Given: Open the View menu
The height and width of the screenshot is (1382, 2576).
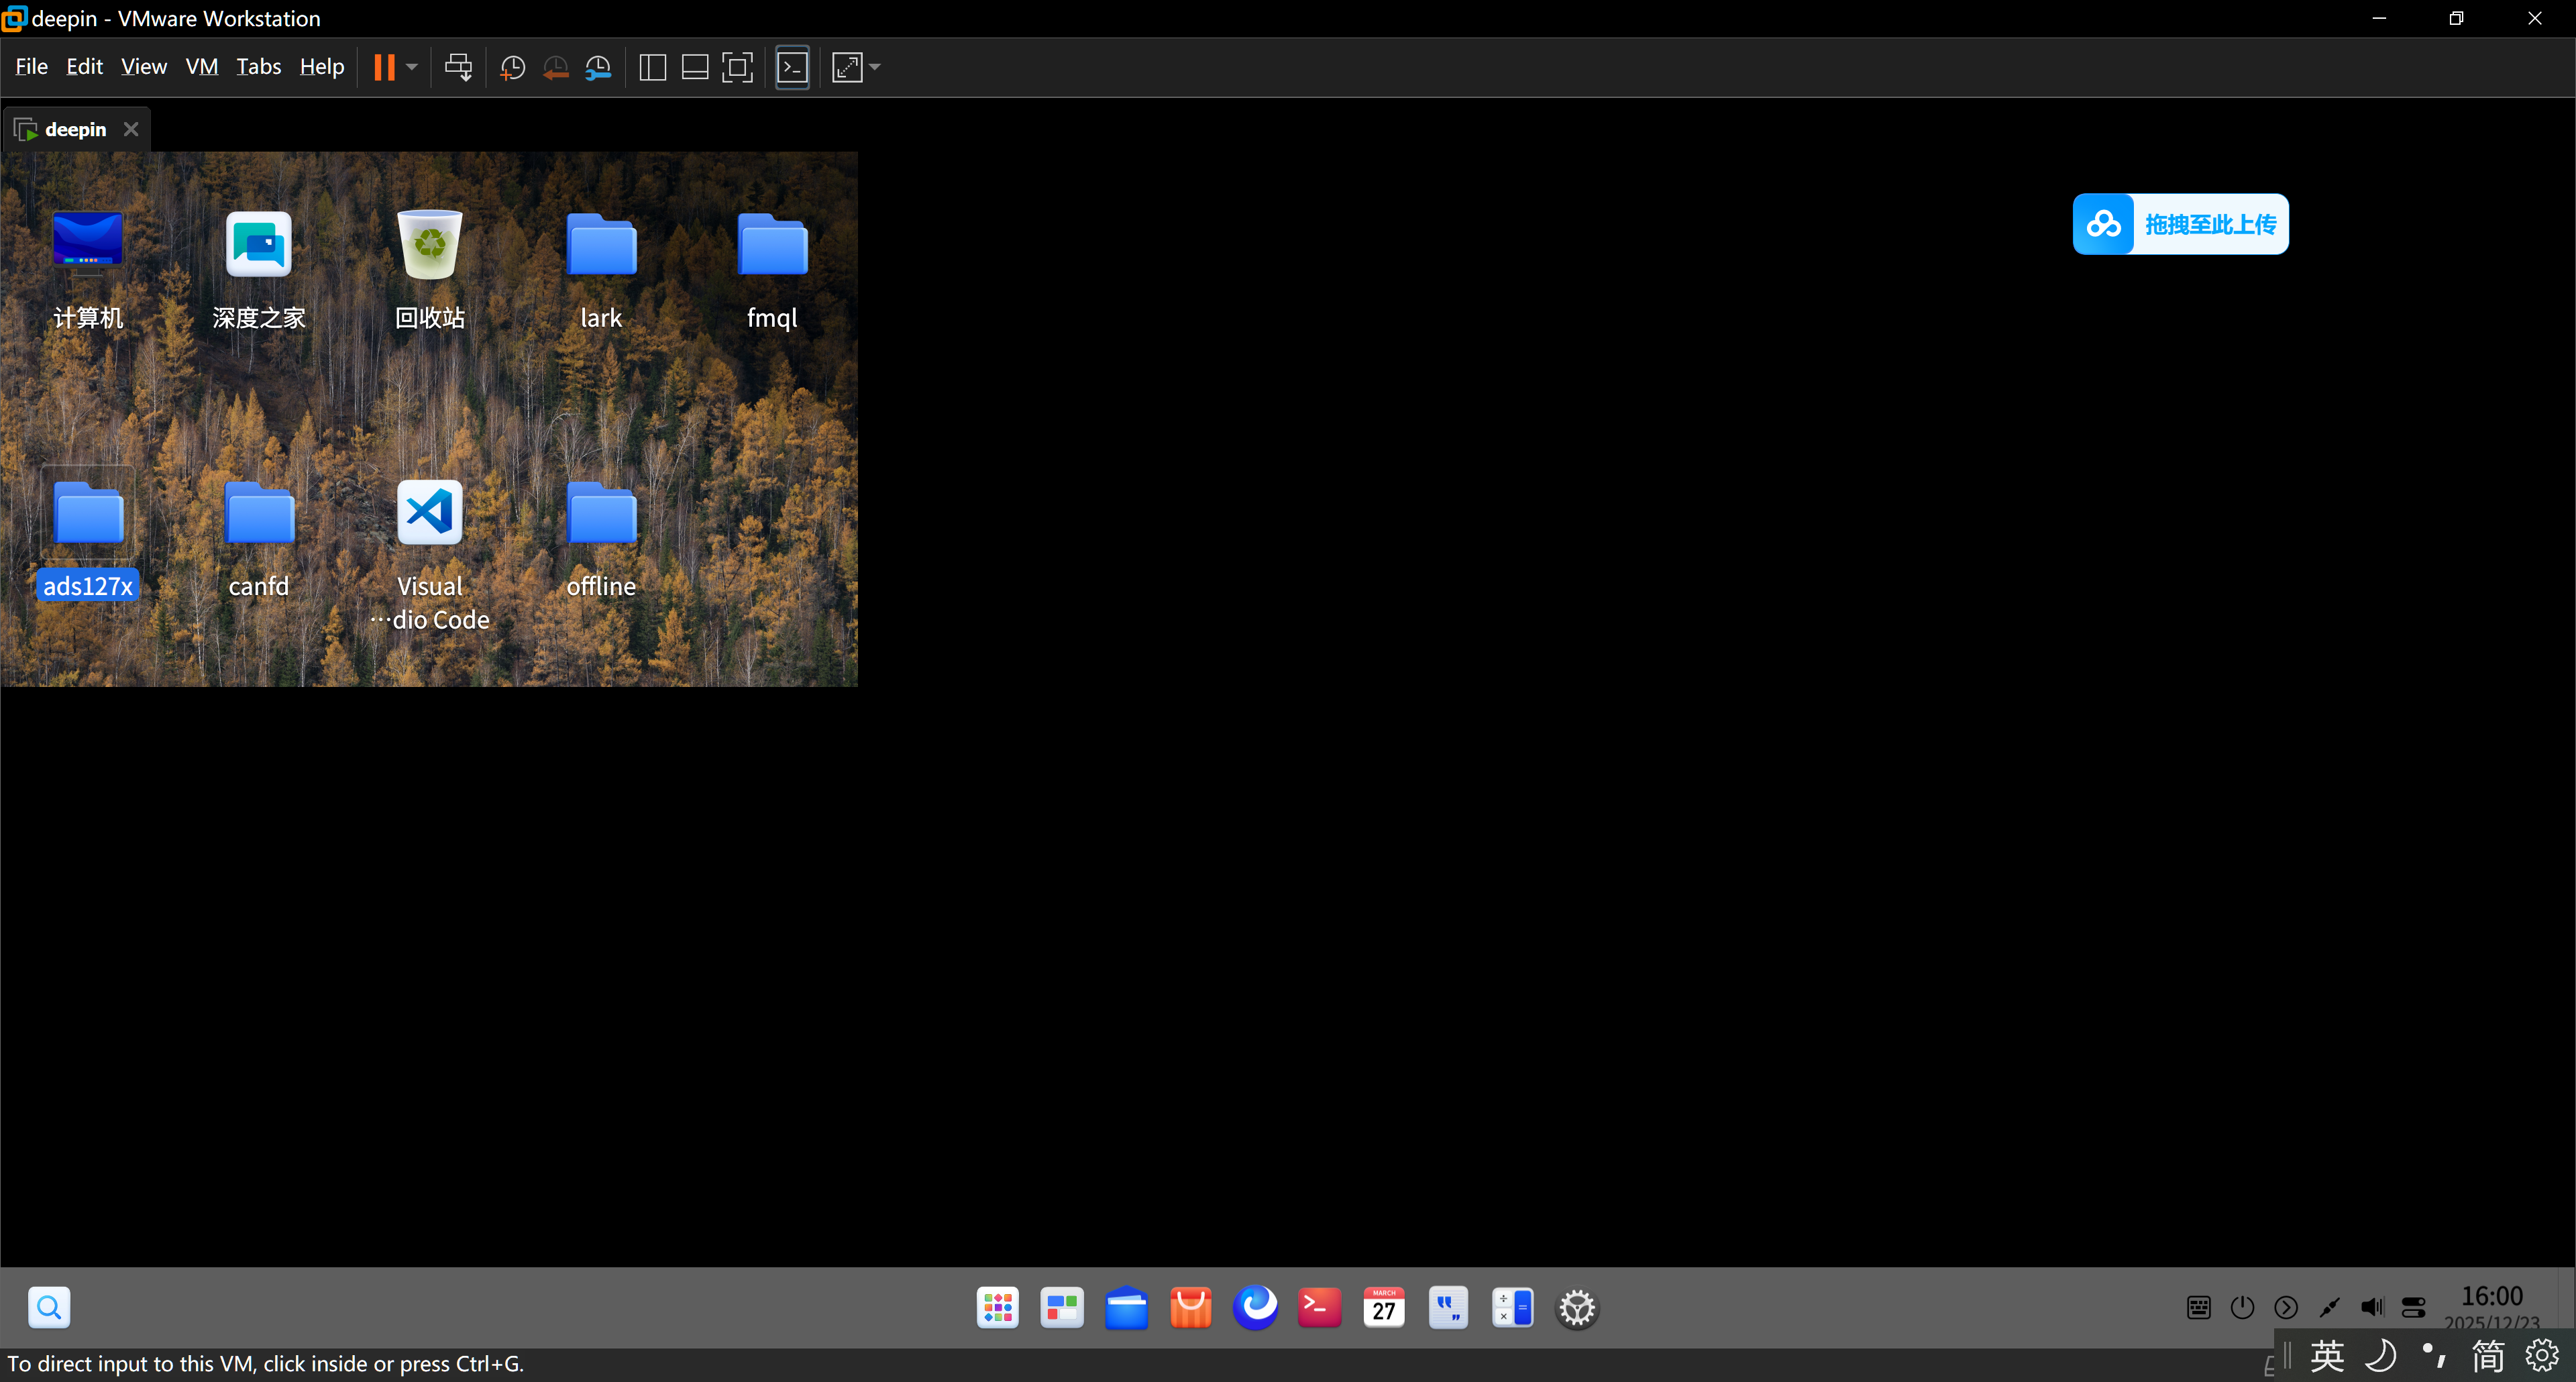Looking at the screenshot, I should (144, 67).
